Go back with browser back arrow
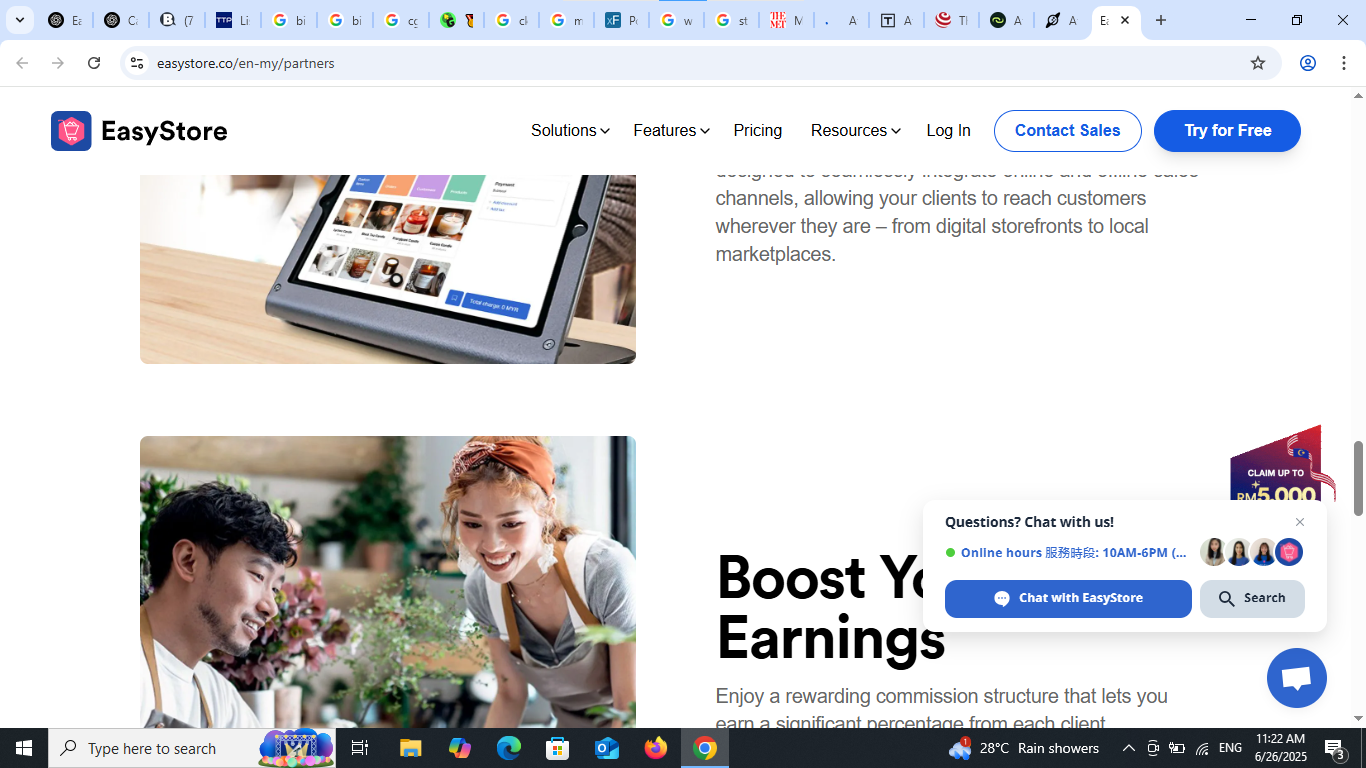Screen dimensions: 1366x768 click(x=22, y=63)
